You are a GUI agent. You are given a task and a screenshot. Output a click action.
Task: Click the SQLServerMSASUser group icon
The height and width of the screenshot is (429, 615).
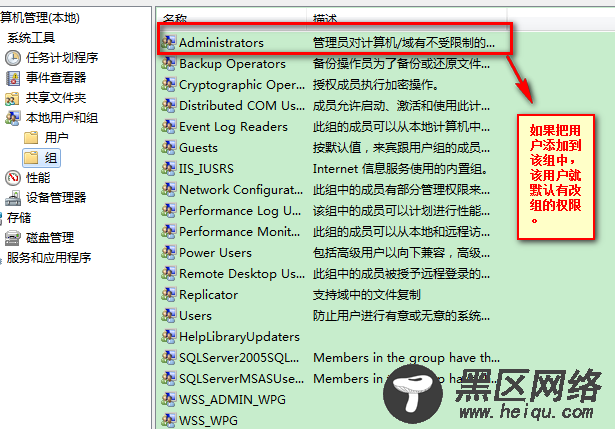click(169, 378)
